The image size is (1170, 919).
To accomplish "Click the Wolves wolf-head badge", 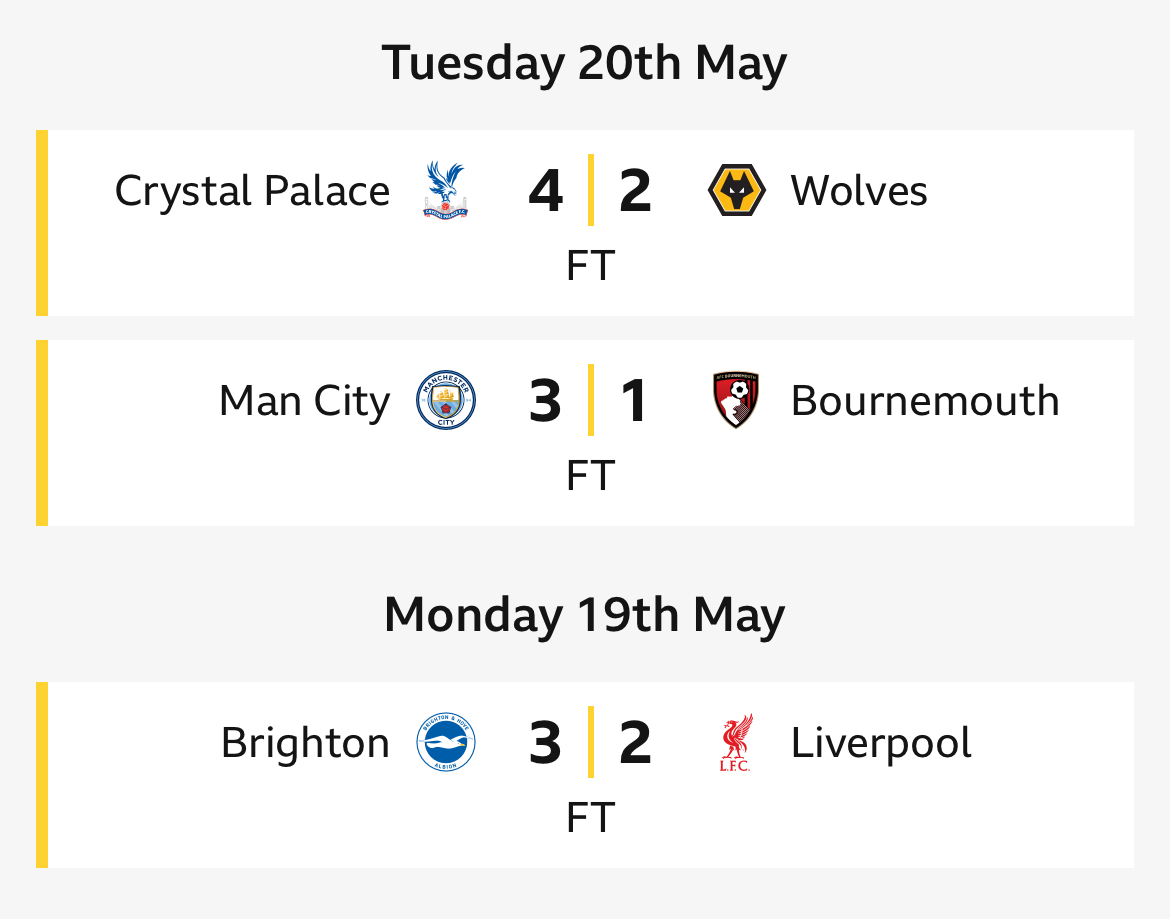I will [x=736, y=190].
